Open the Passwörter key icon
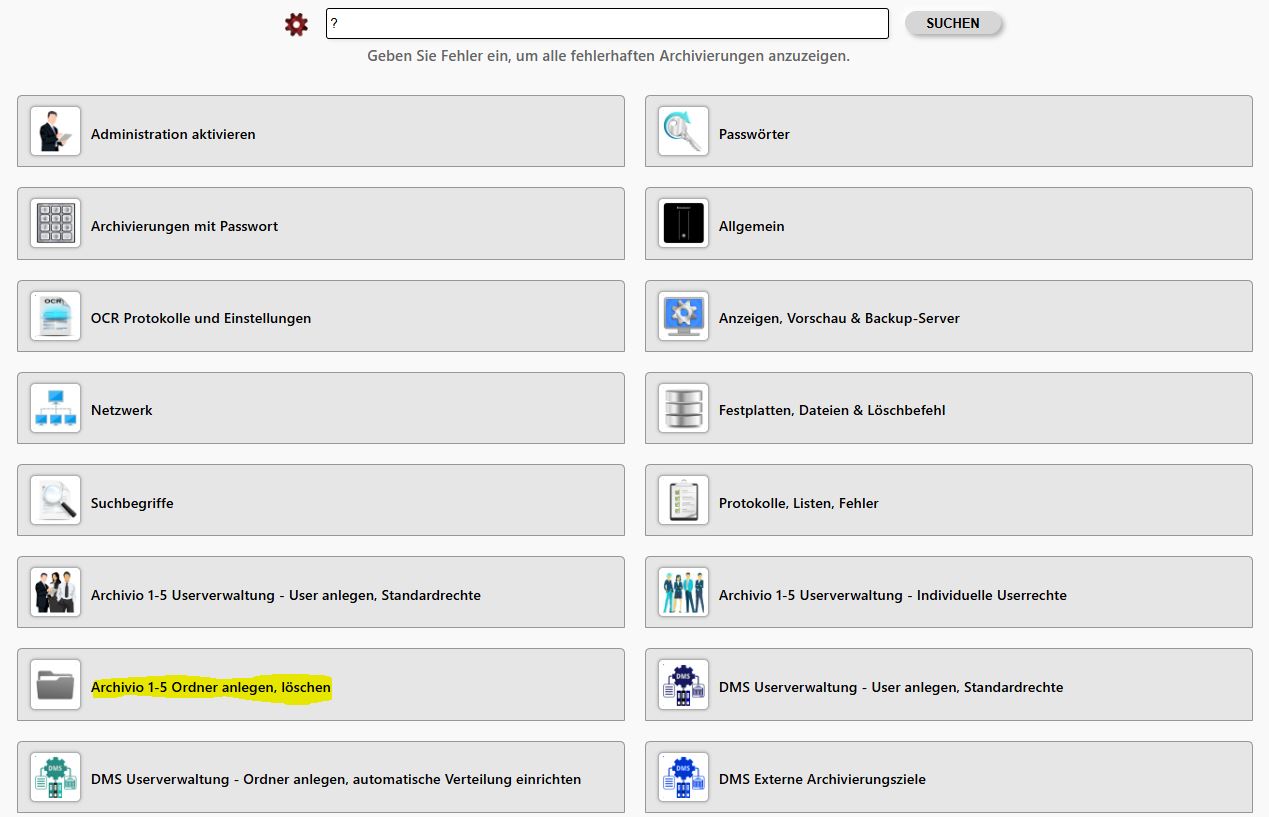This screenshot has height=817, width=1269. click(x=683, y=131)
